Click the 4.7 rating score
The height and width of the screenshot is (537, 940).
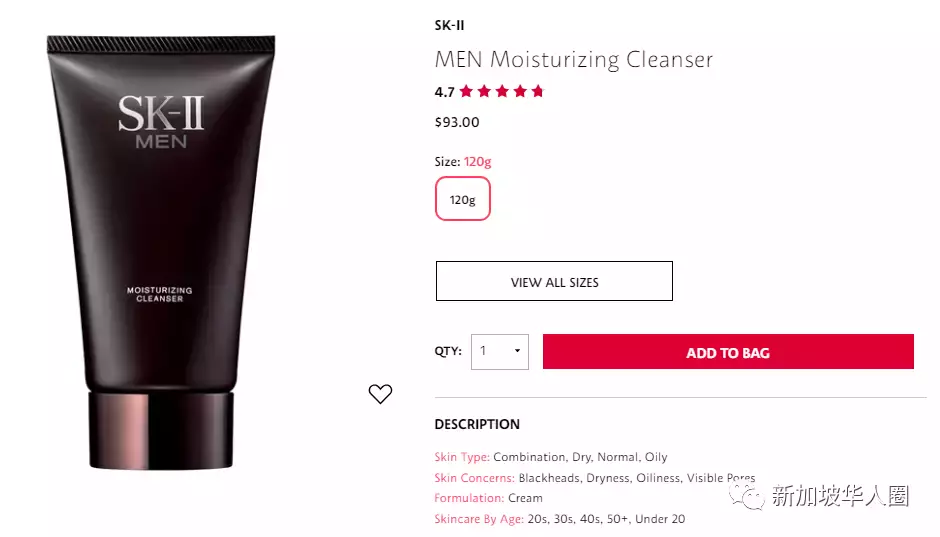pos(444,92)
